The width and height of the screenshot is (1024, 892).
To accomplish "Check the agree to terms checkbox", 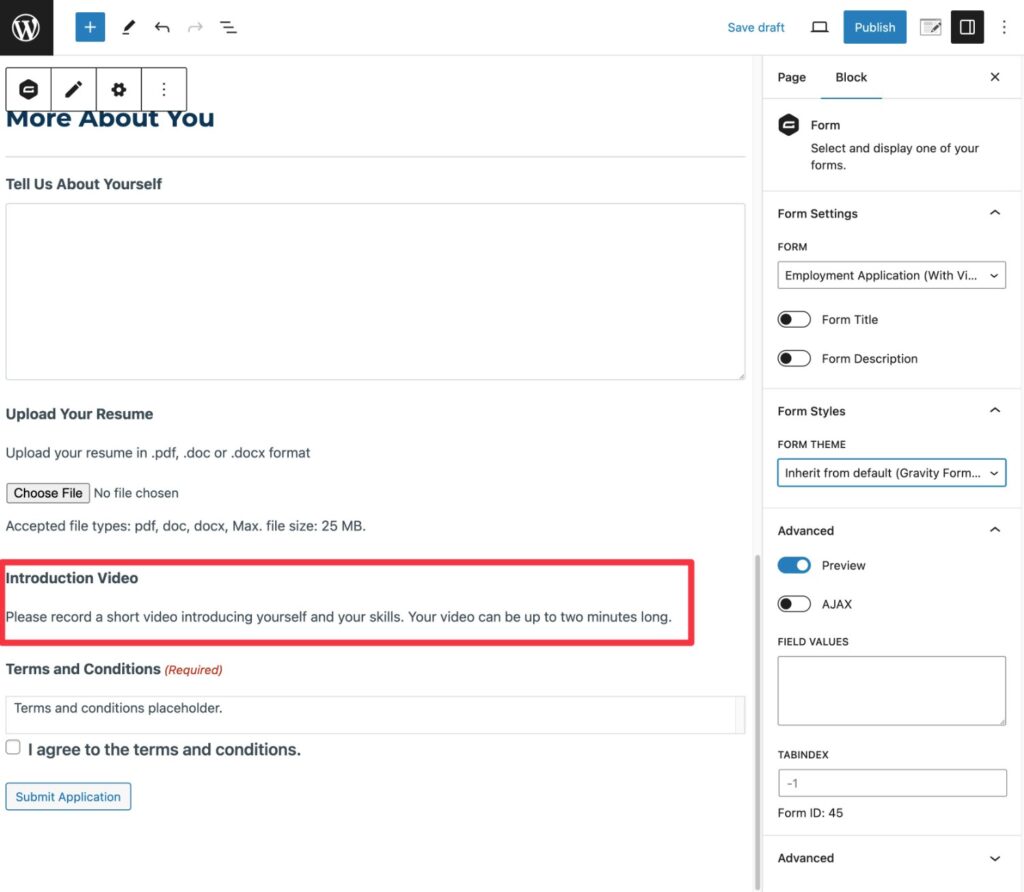I will 13,748.
